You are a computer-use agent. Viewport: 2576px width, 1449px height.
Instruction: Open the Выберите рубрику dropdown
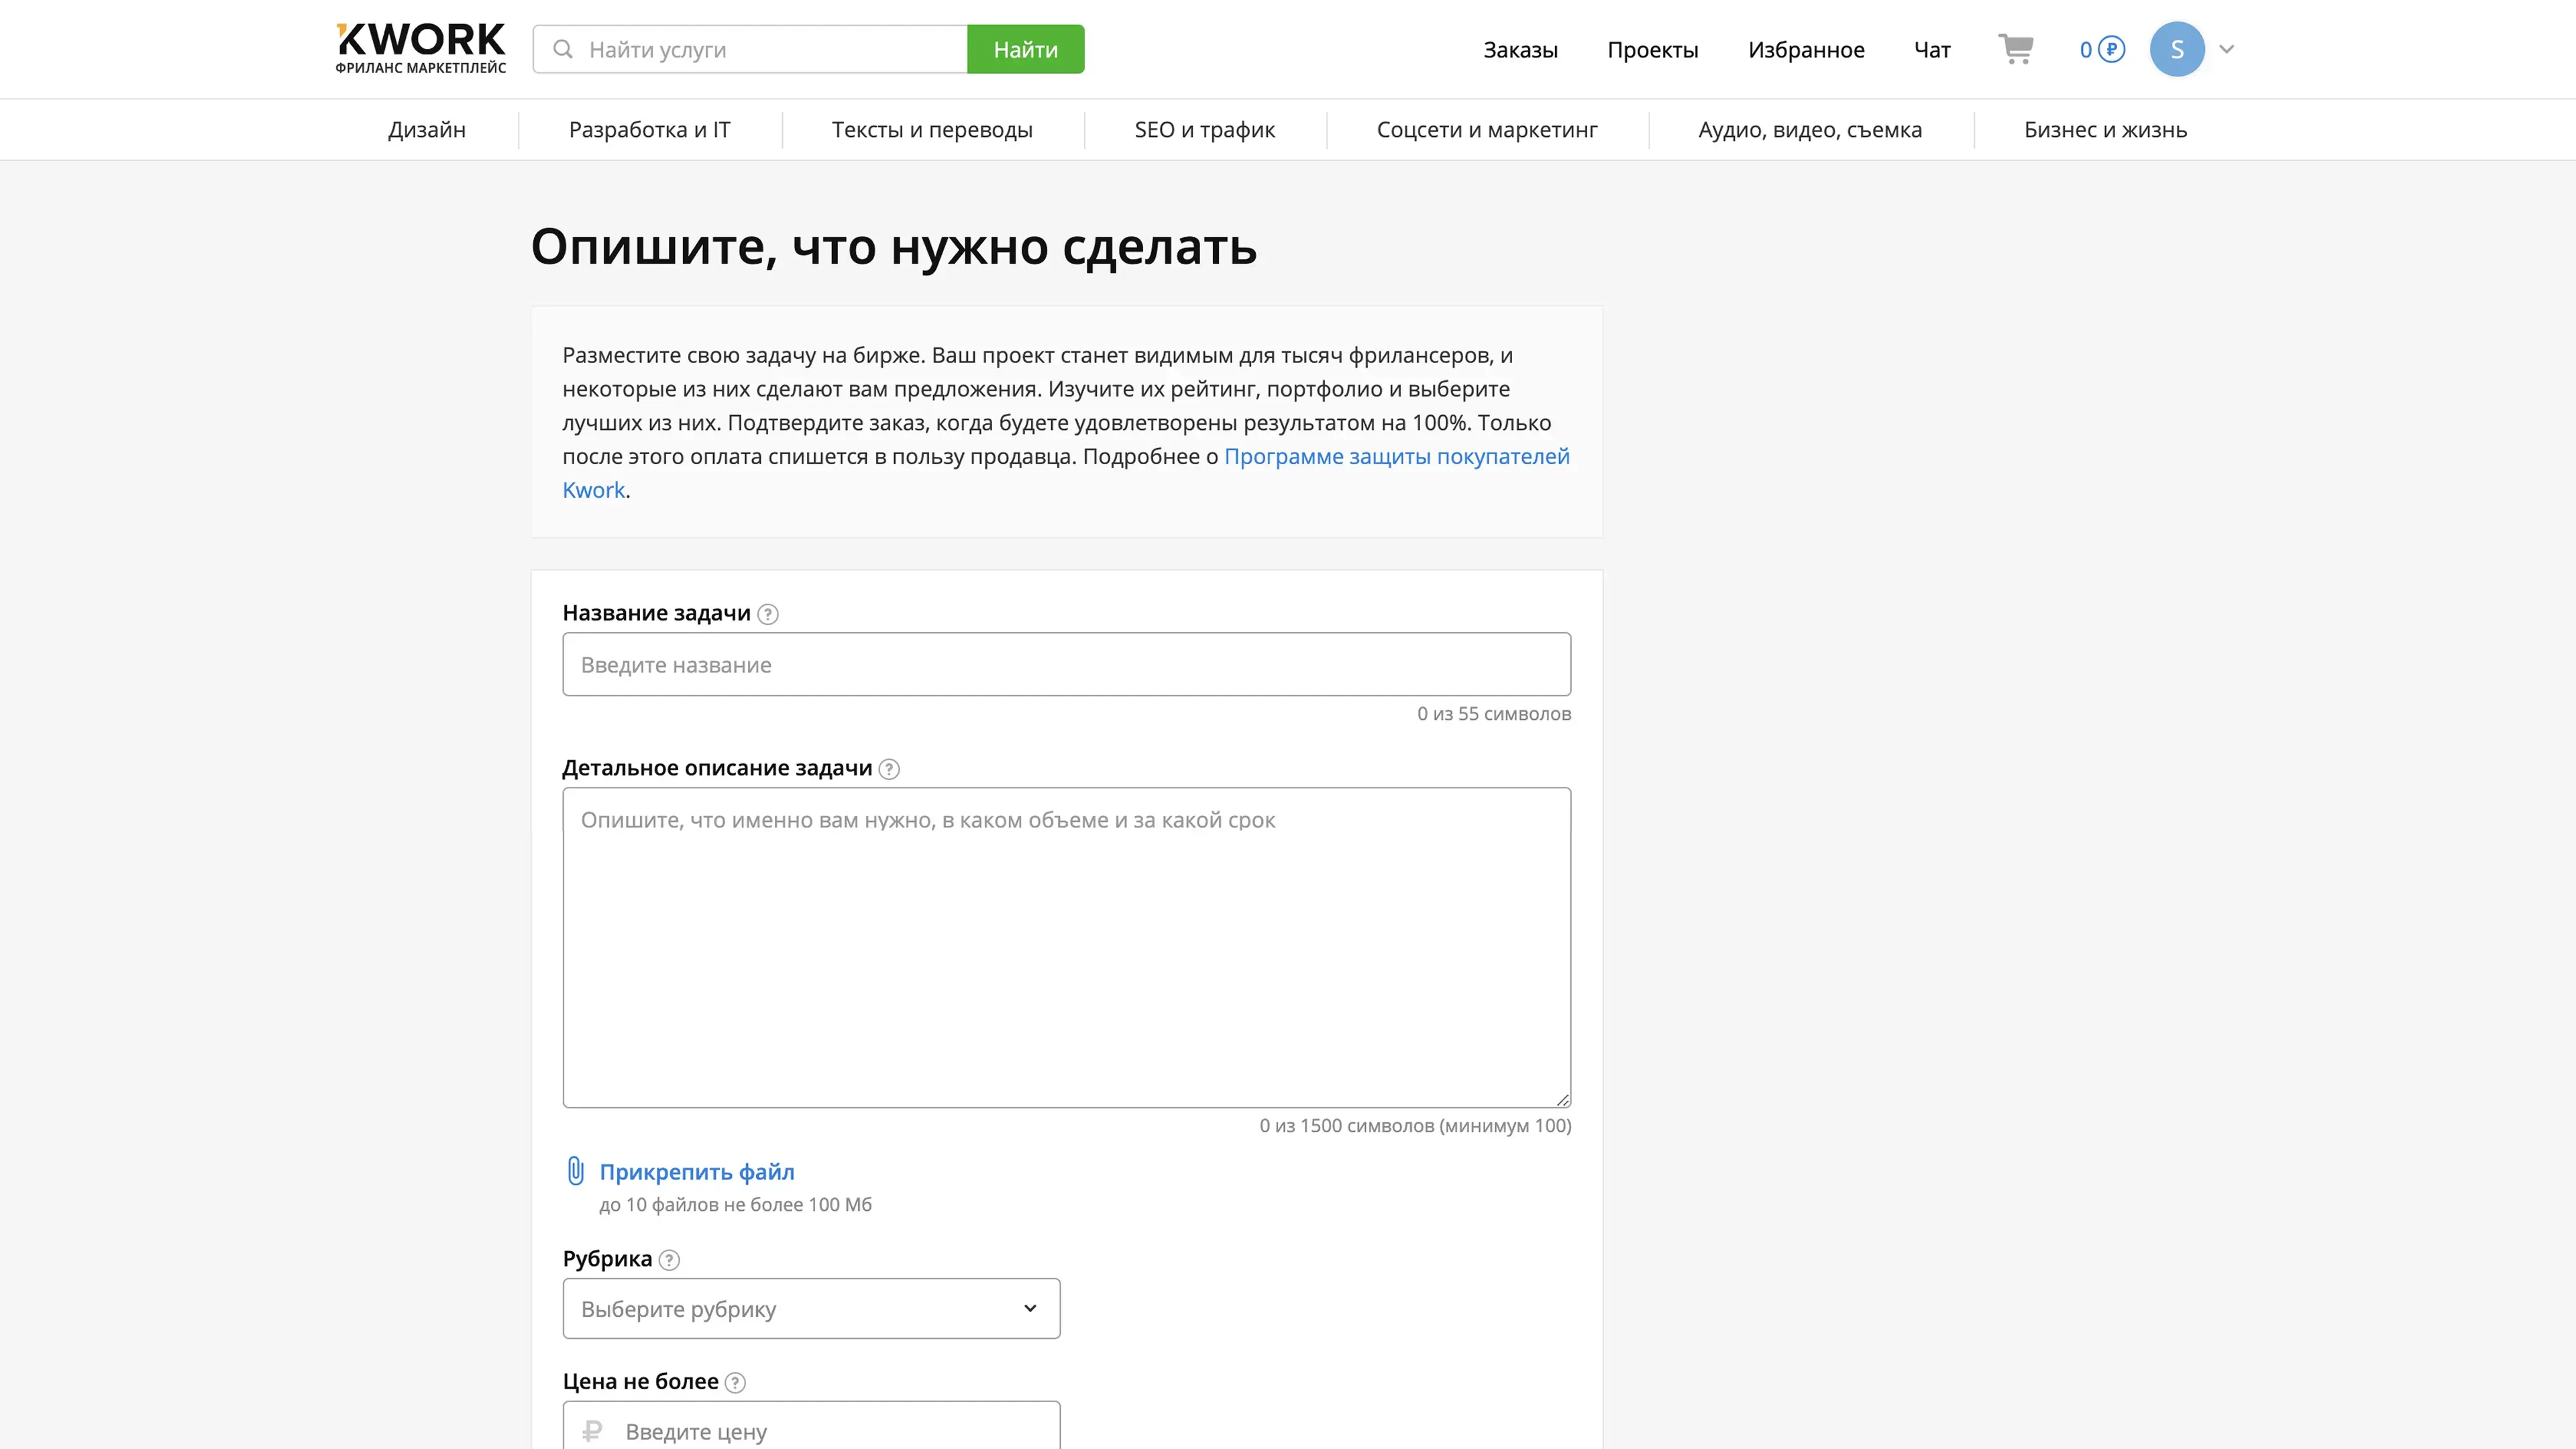[x=811, y=1308]
